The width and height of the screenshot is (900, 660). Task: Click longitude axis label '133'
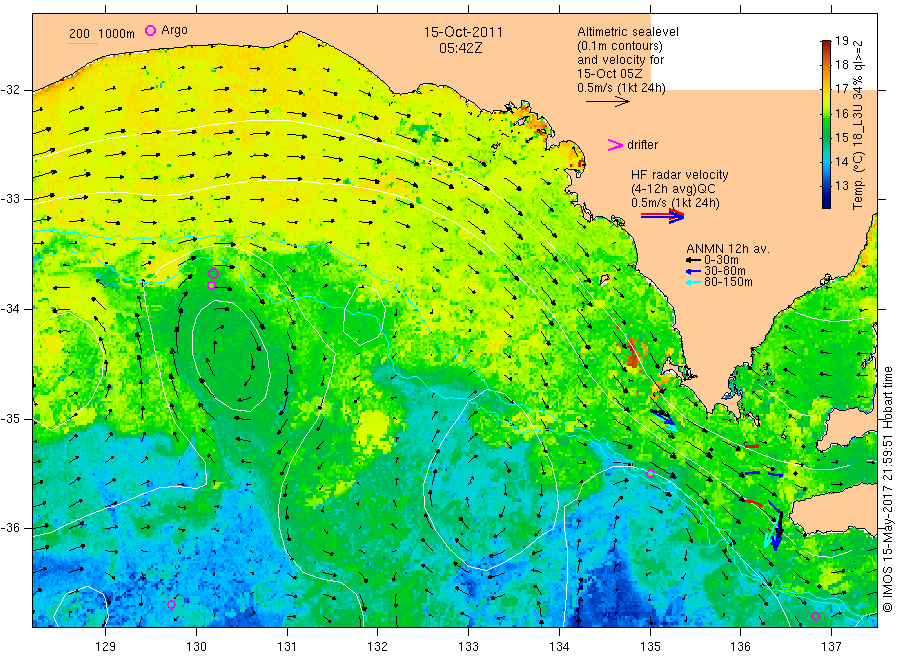(x=468, y=647)
